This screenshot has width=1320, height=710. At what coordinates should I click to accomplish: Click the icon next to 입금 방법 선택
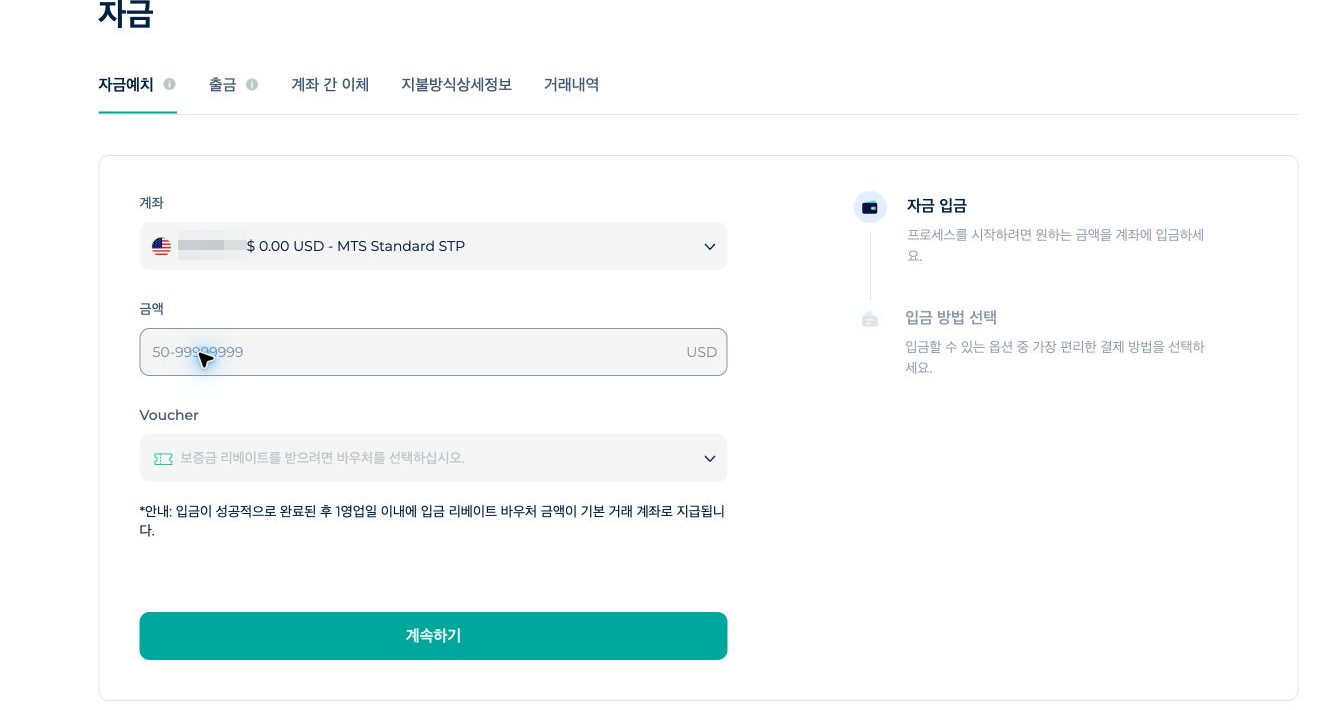(870, 319)
